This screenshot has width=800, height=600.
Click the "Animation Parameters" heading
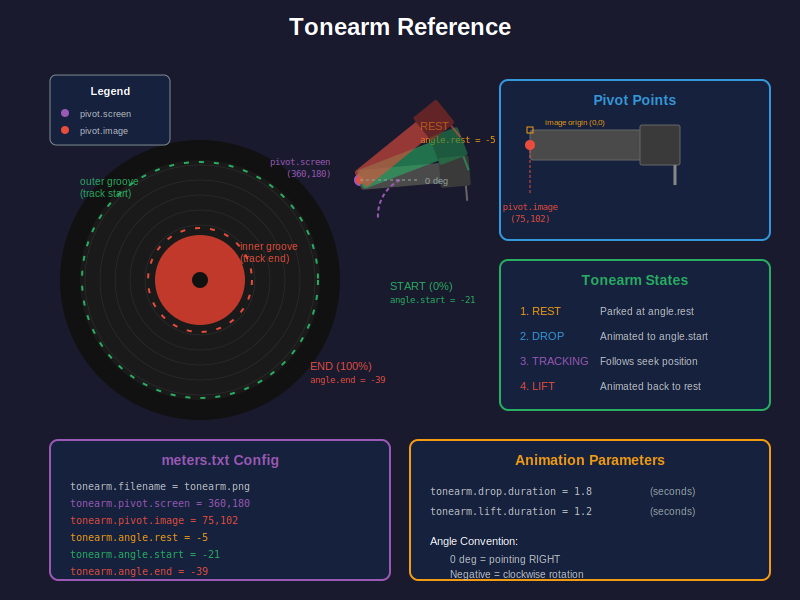click(x=590, y=460)
